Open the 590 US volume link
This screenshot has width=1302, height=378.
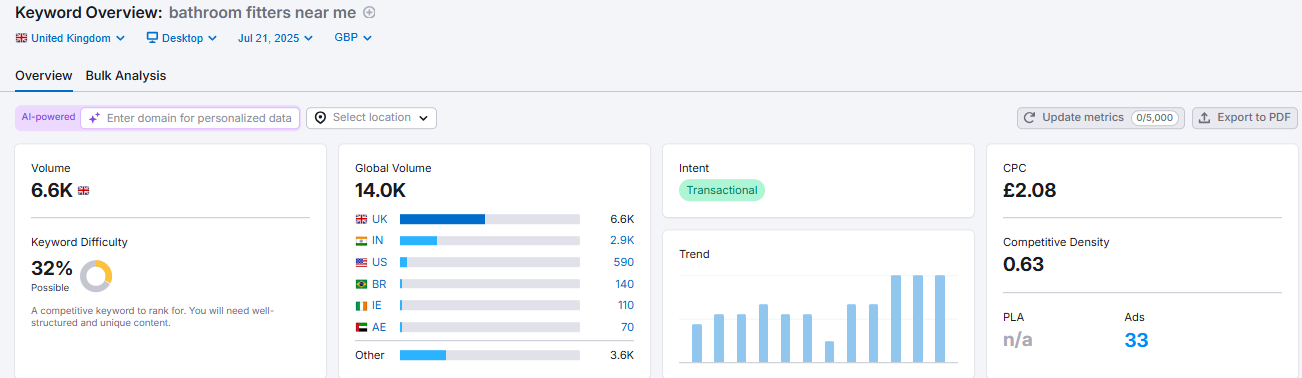[624, 262]
